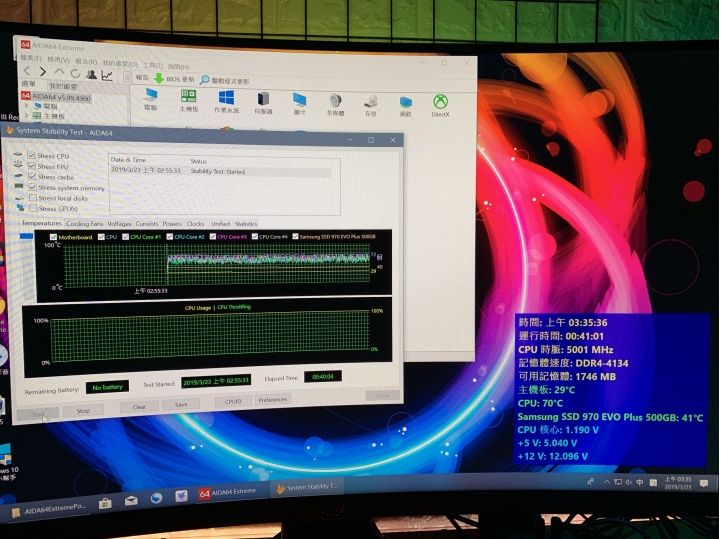Expand the 電腦 tree node

(26, 106)
